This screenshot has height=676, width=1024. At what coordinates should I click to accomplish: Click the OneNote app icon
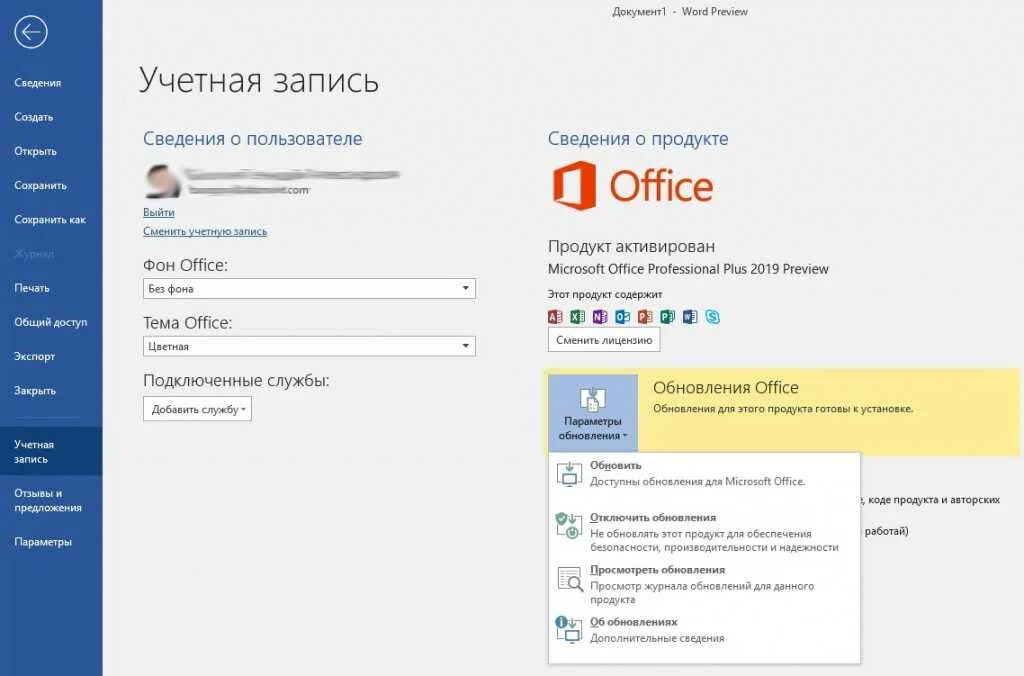pos(600,317)
